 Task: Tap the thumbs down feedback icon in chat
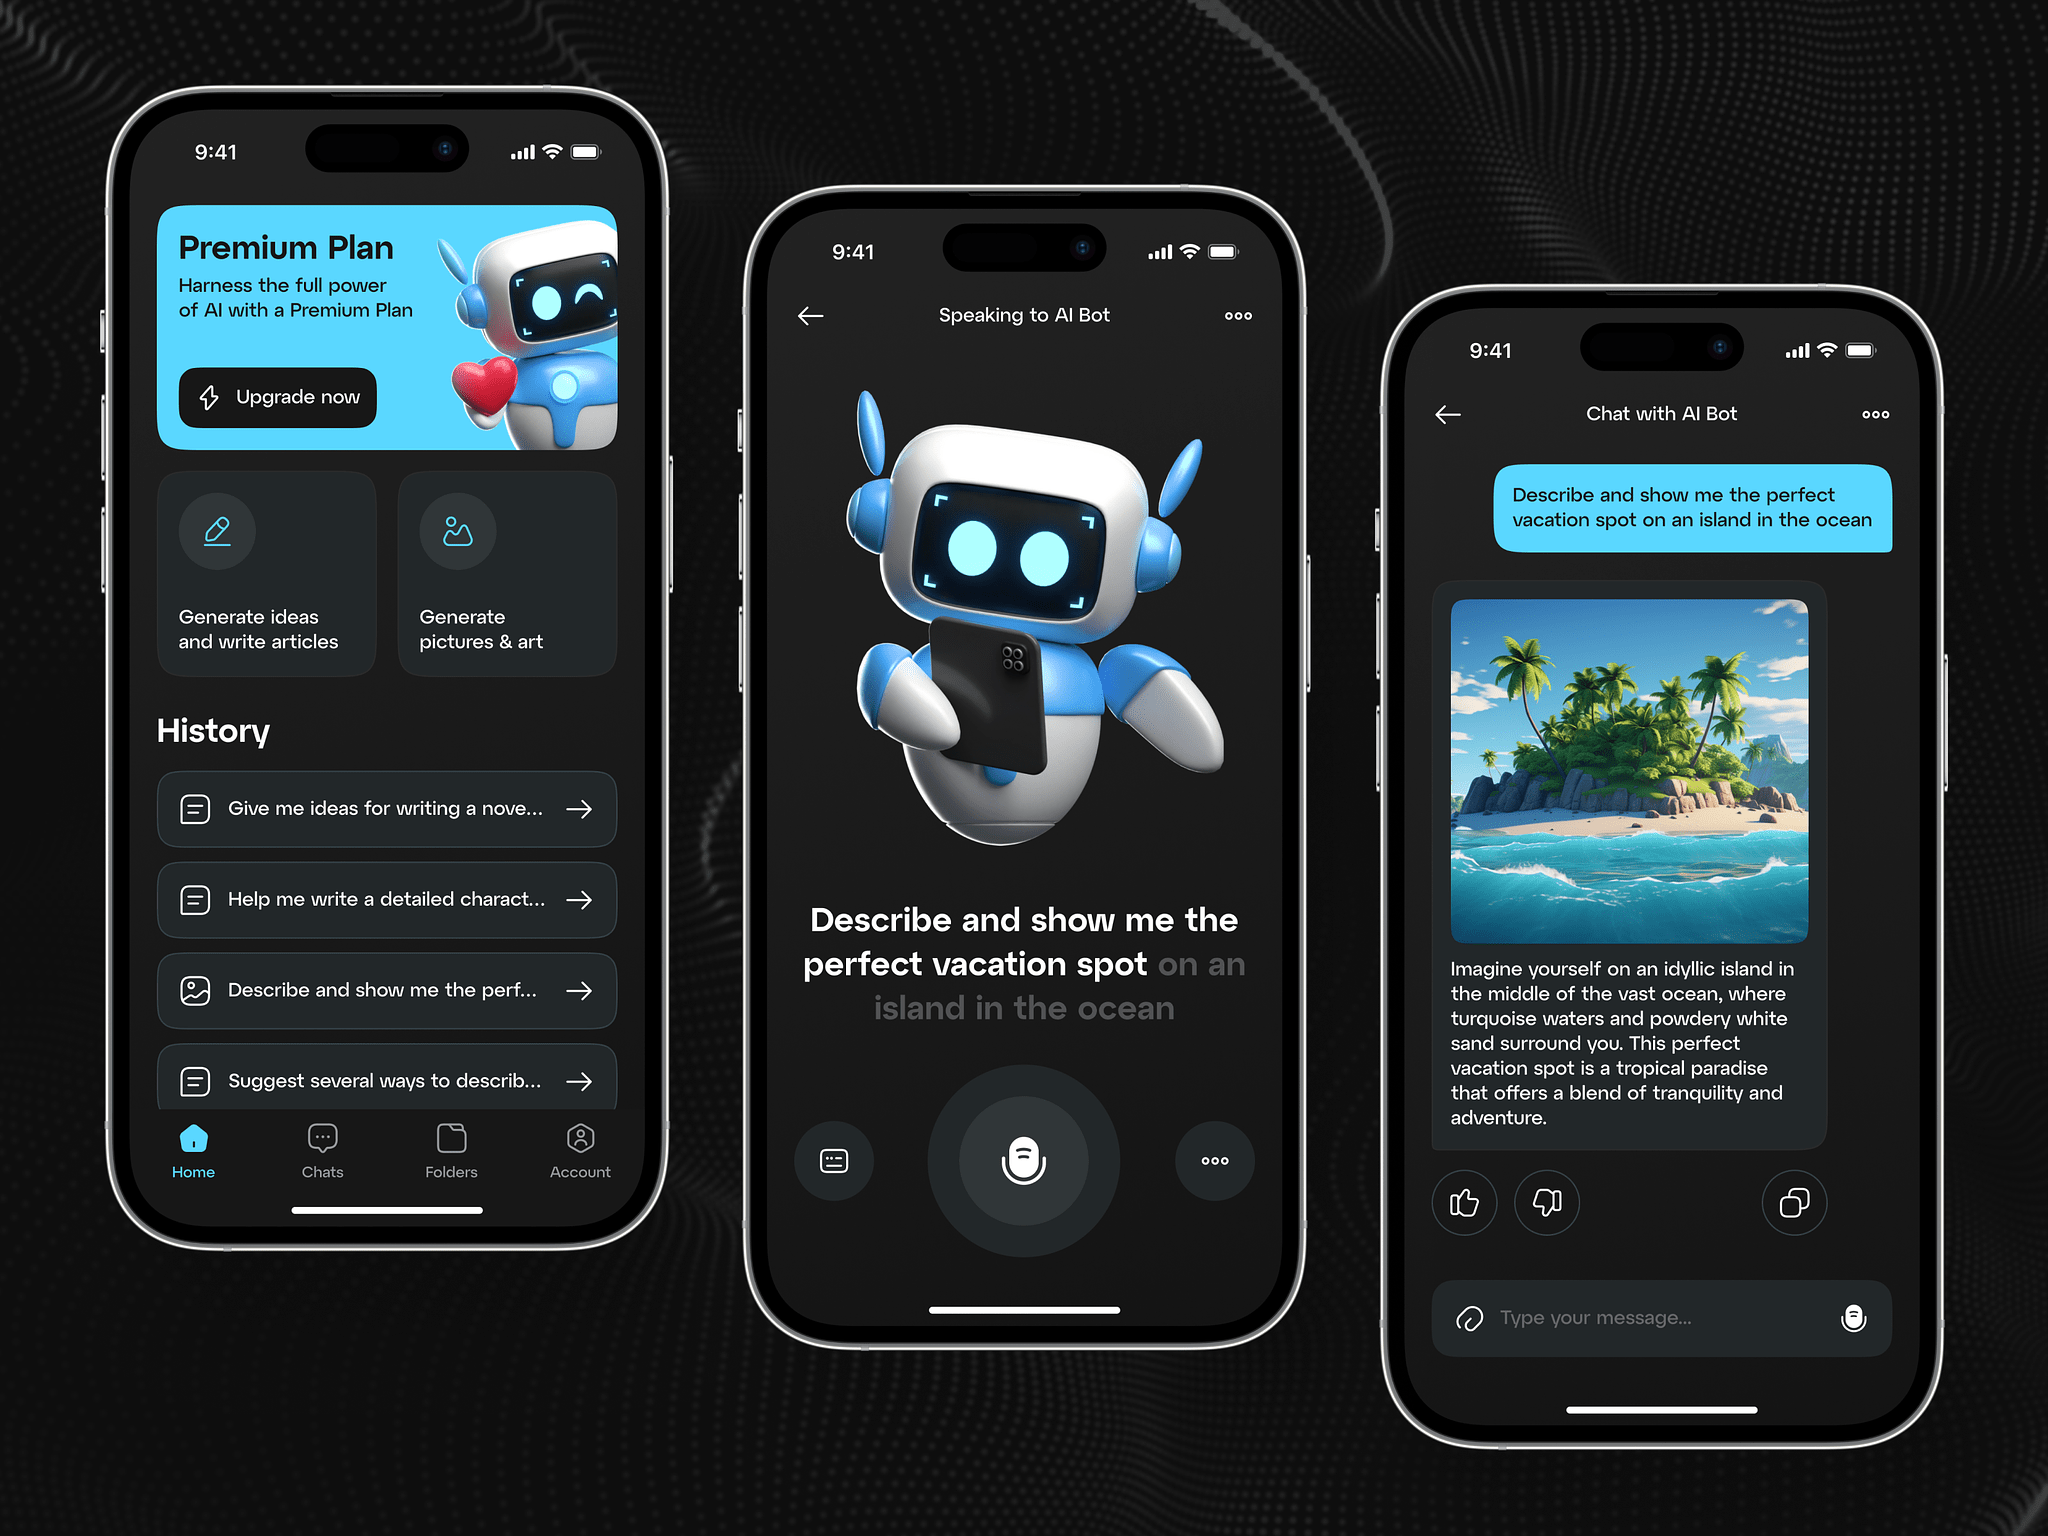[x=1546, y=1200]
